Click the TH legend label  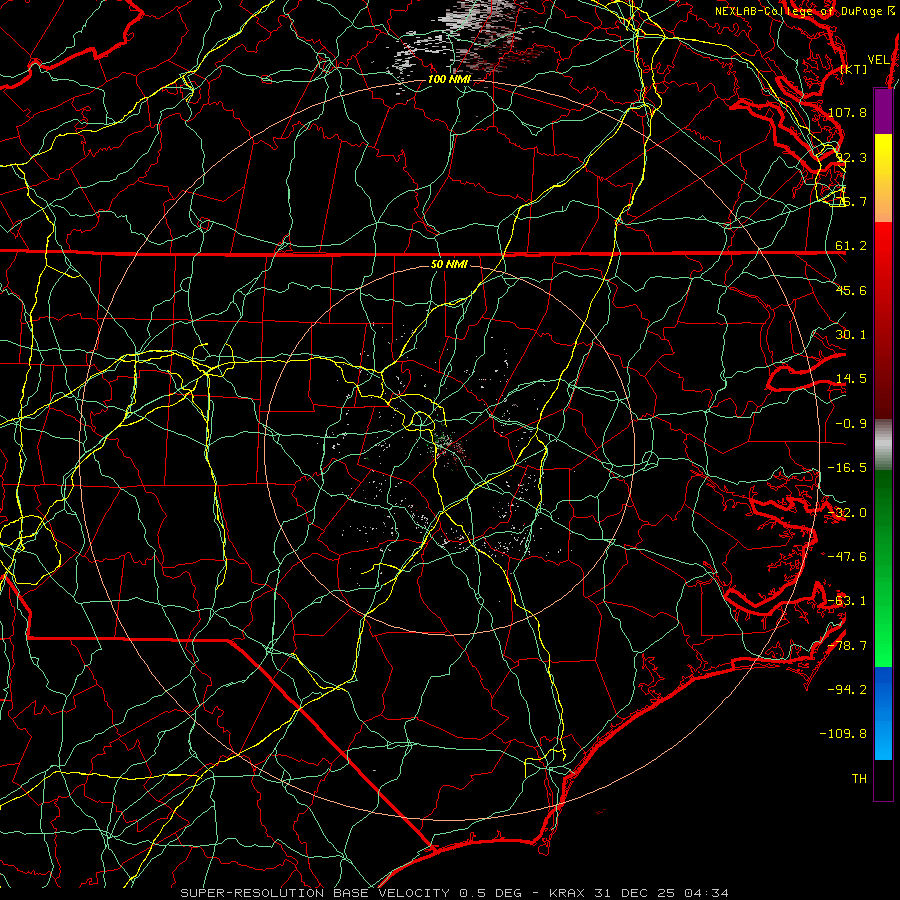tap(859, 778)
